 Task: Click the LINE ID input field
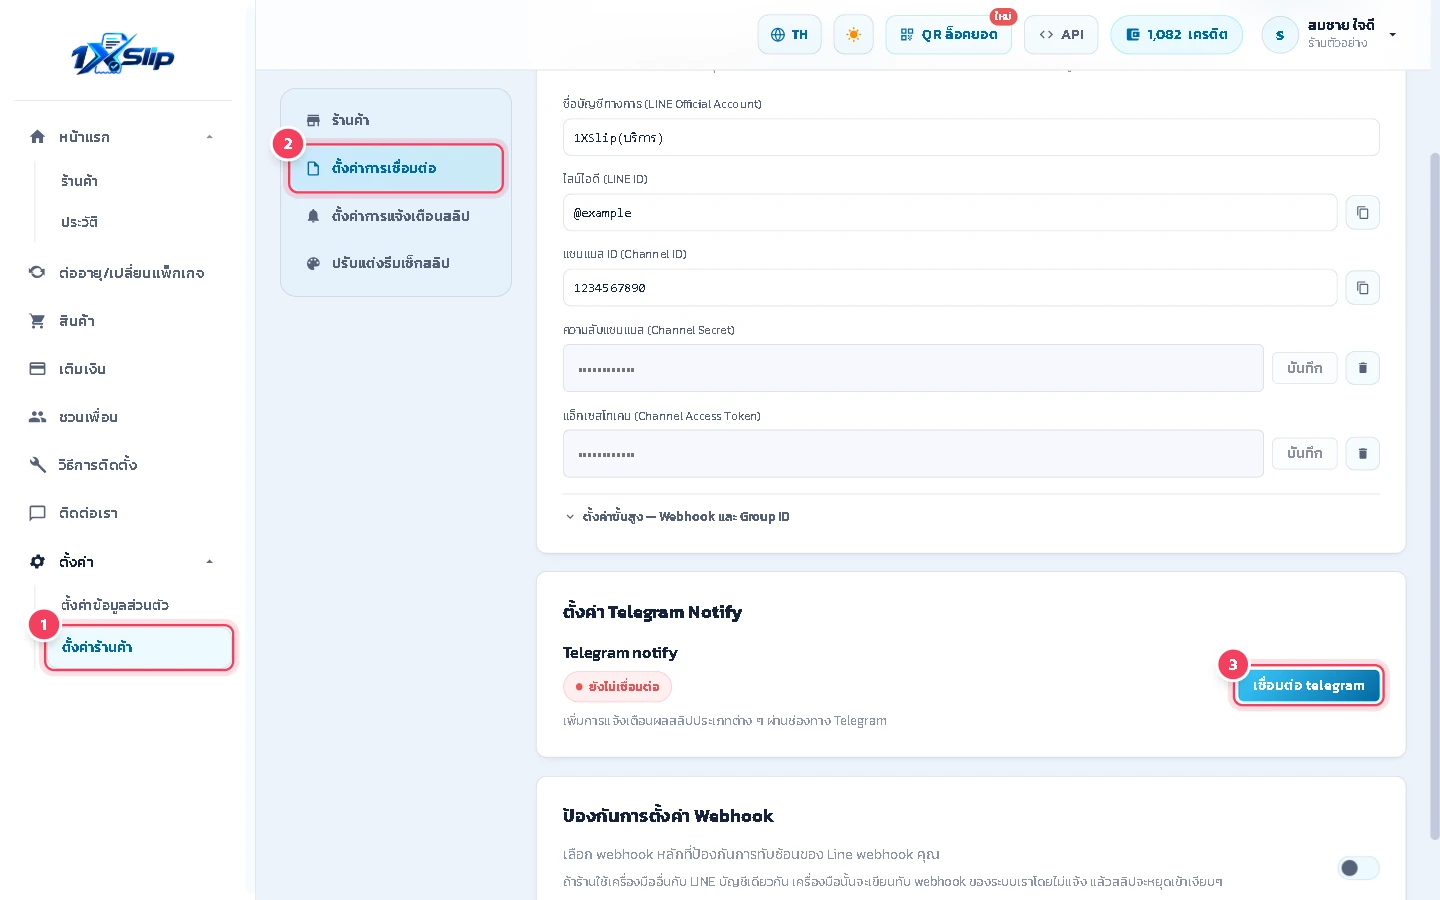click(950, 212)
